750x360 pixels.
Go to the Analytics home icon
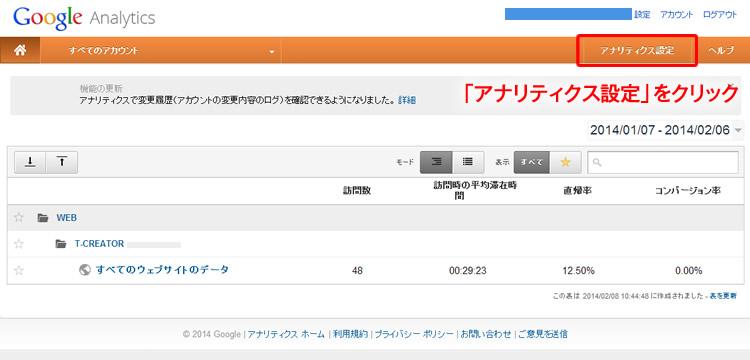pyautogui.click(x=20, y=50)
